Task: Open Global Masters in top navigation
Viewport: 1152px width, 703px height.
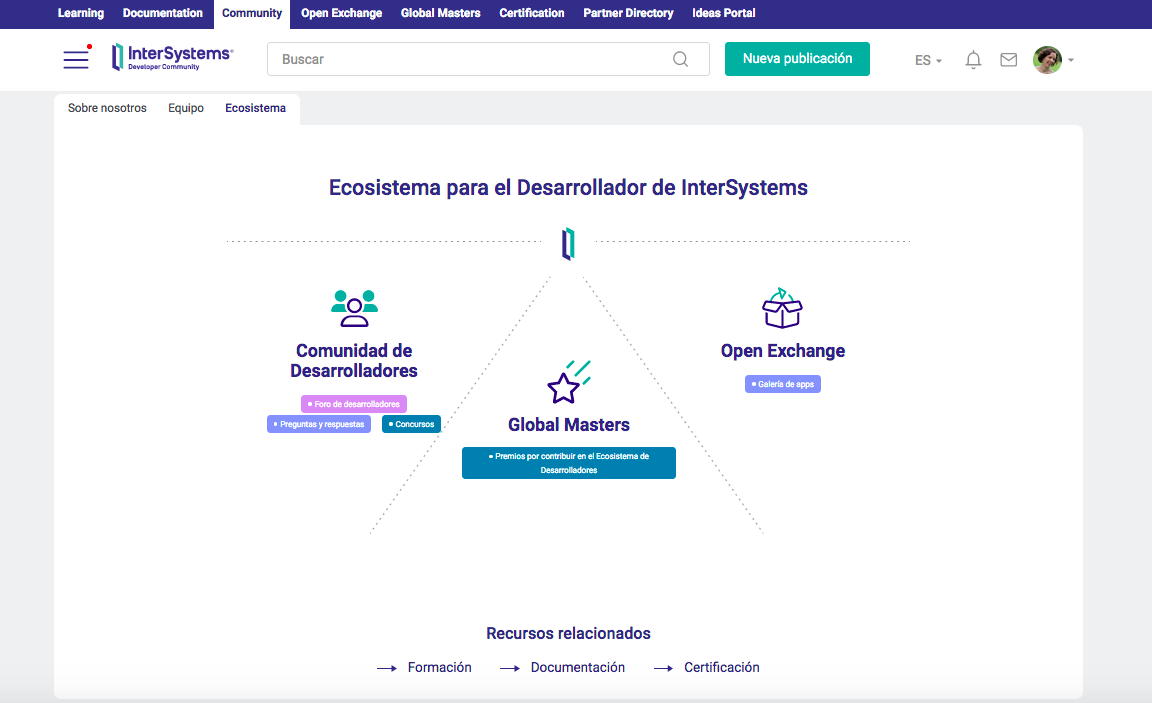Action: pyautogui.click(x=440, y=13)
